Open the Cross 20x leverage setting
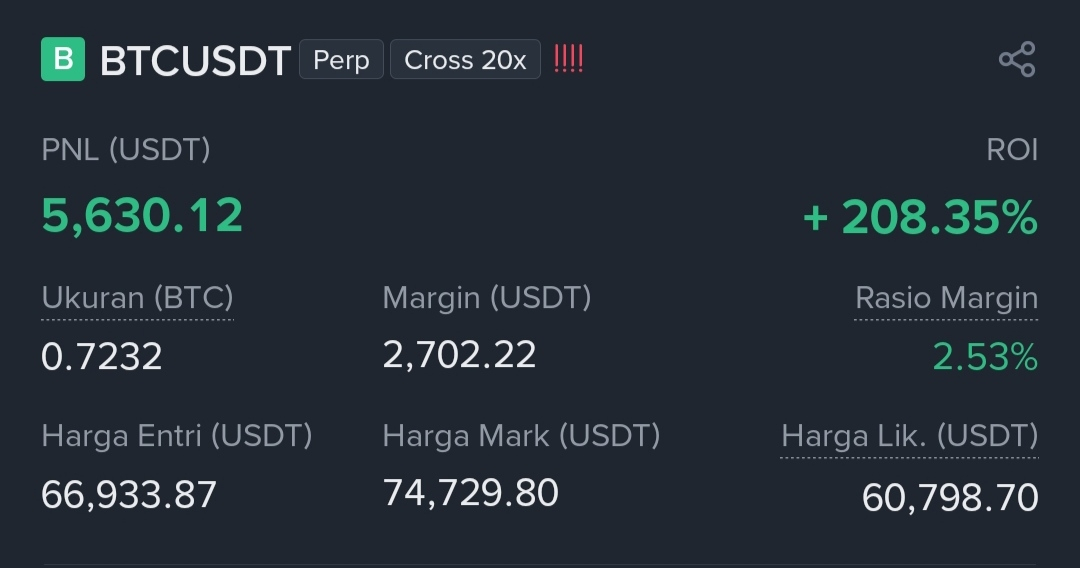The width and height of the screenshot is (1080, 568). click(x=466, y=60)
